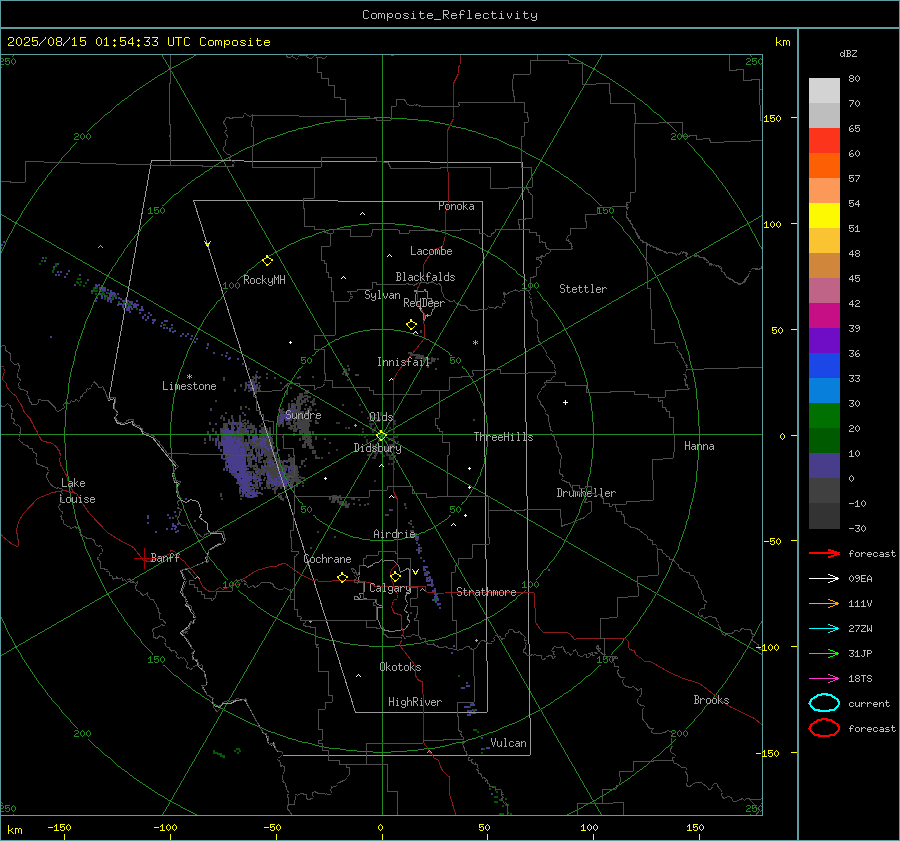Click the Strathmore city label
This screenshot has width=900, height=841.
(x=486, y=592)
